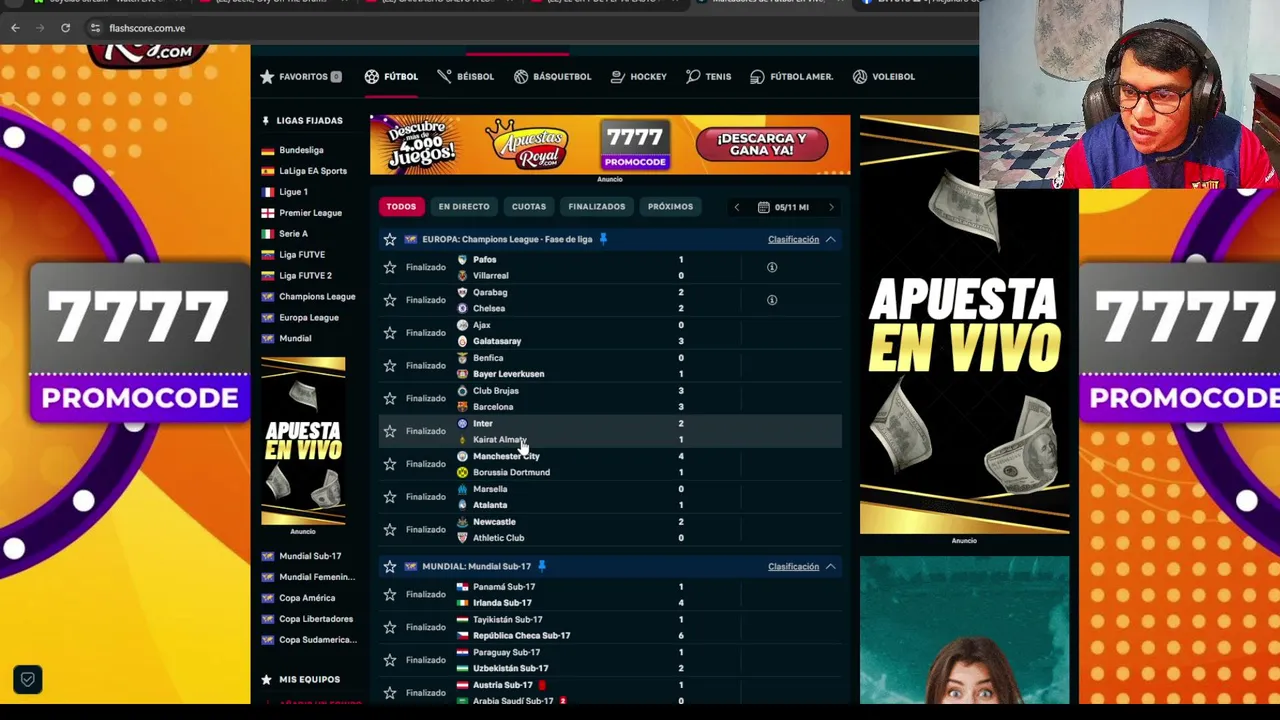
Task: Star the Inter vs Kairat Almaty match
Action: [x=390, y=431]
